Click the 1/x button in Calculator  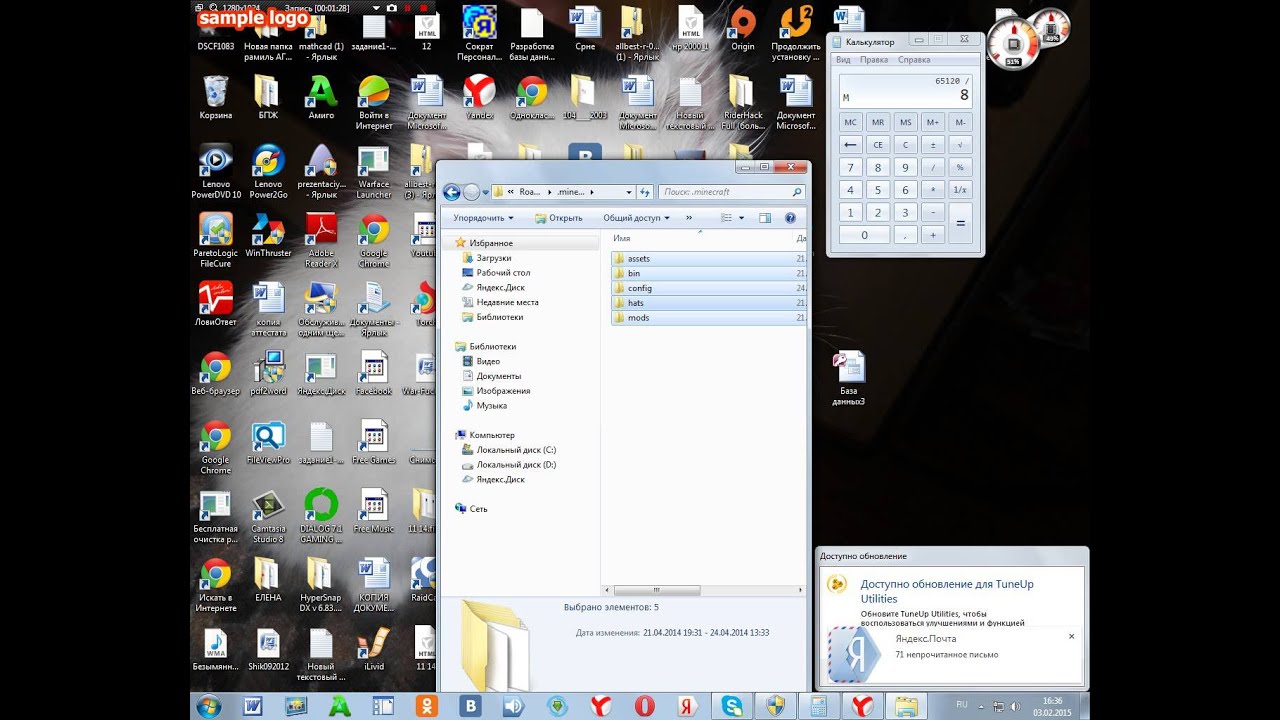960,190
